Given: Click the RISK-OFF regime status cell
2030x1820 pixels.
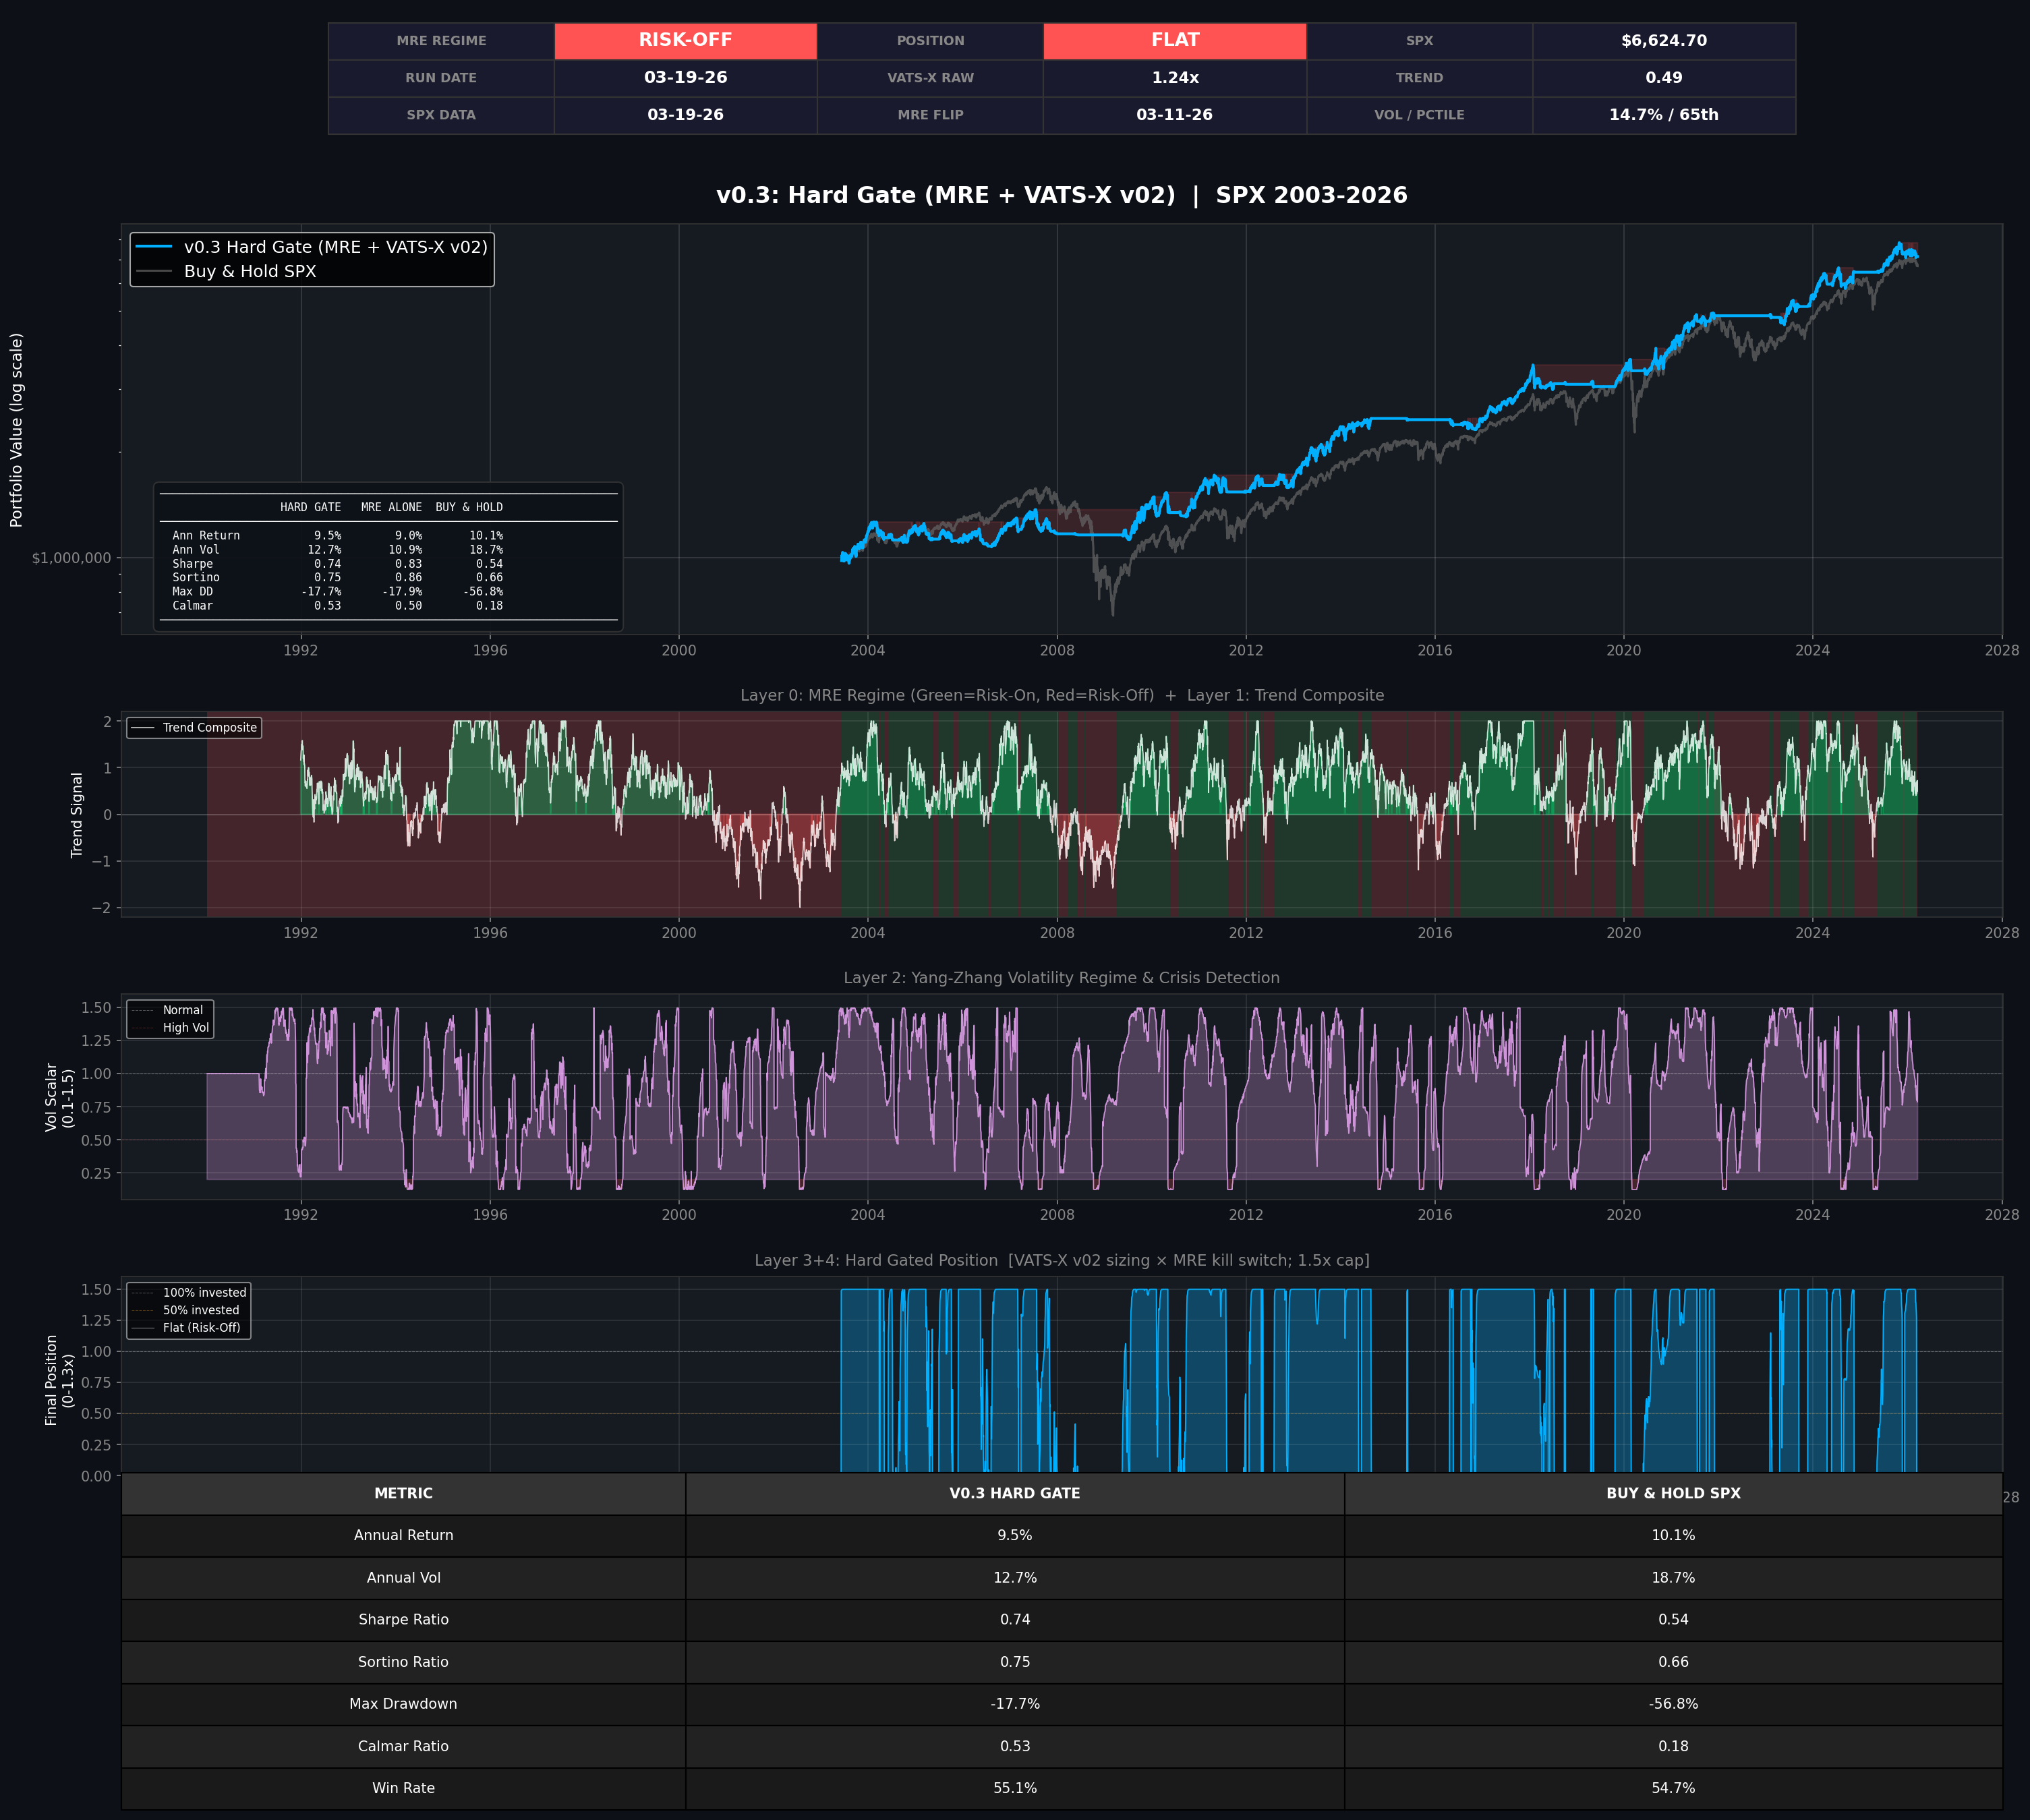Looking at the screenshot, I should 685,41.
